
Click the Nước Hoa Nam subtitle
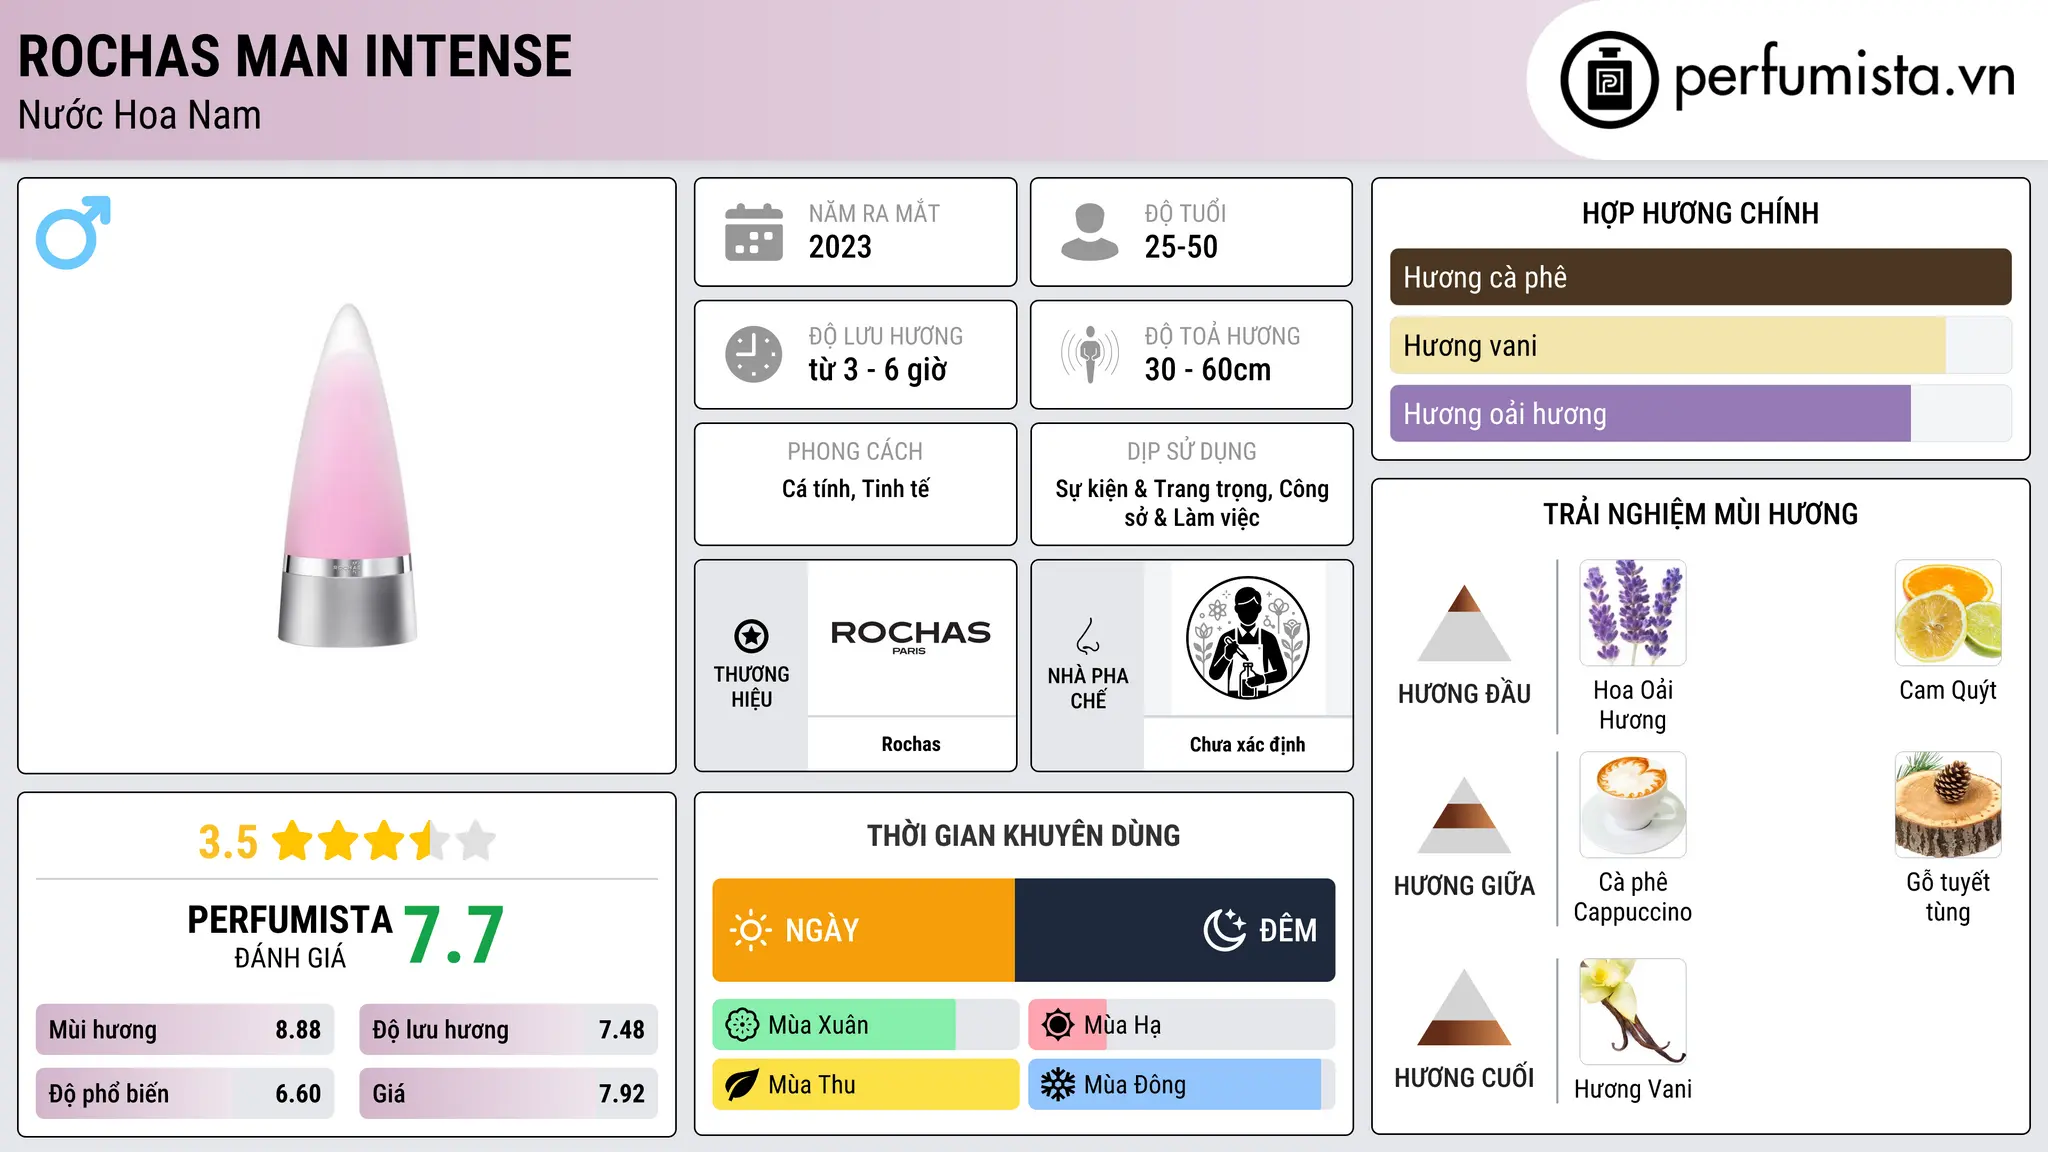pos(140,116)
